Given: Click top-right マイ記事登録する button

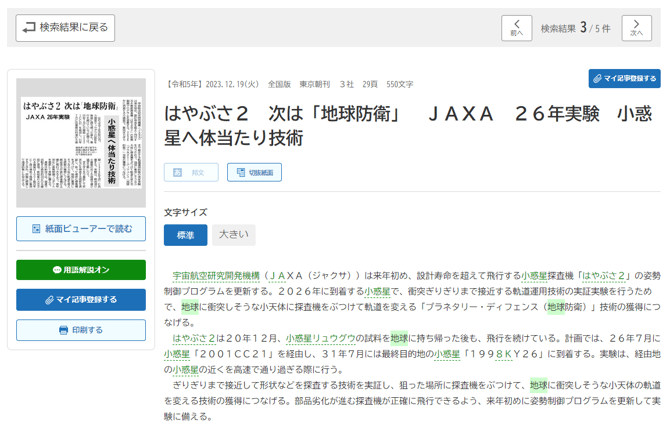Looking at the screenshot, I should click(624, 79).
